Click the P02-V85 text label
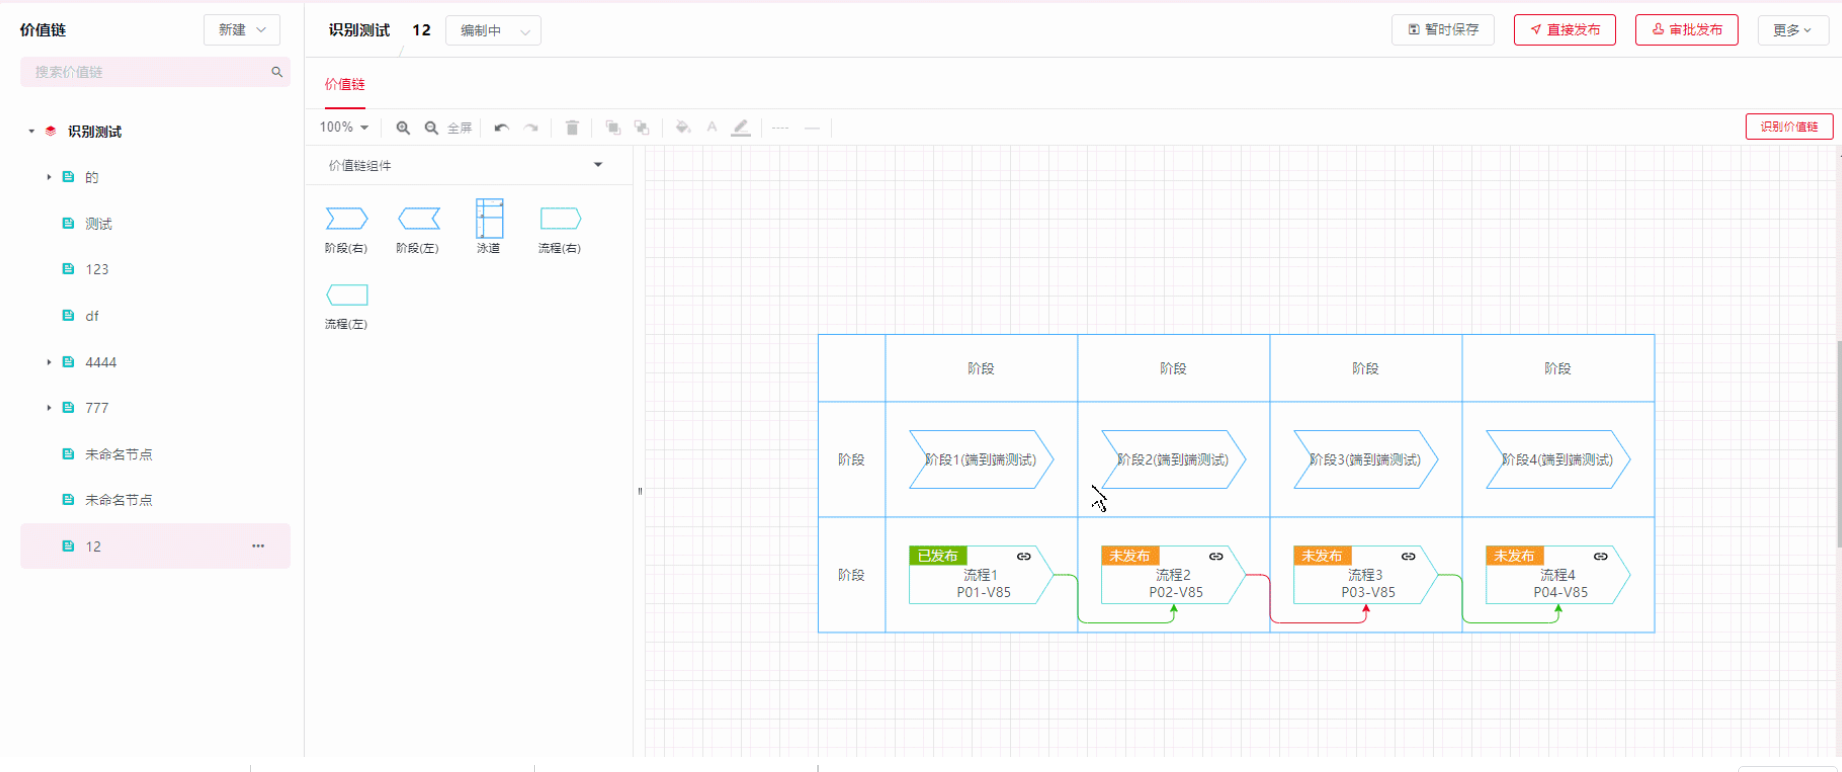This screenshot has width=1842, height=772. point(1176,592)
